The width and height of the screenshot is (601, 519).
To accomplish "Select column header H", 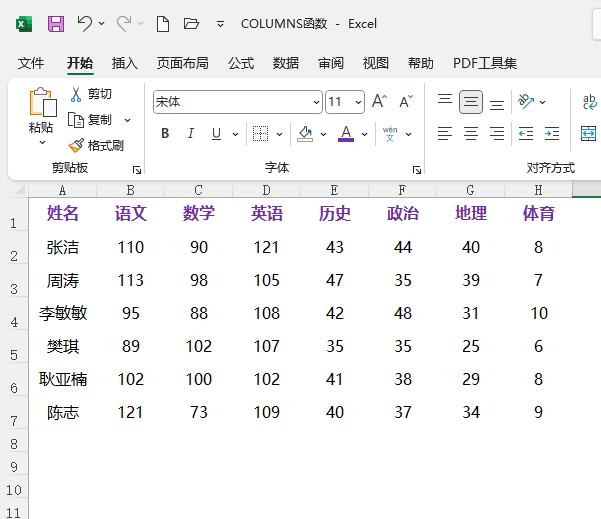I will pos(538,190).
